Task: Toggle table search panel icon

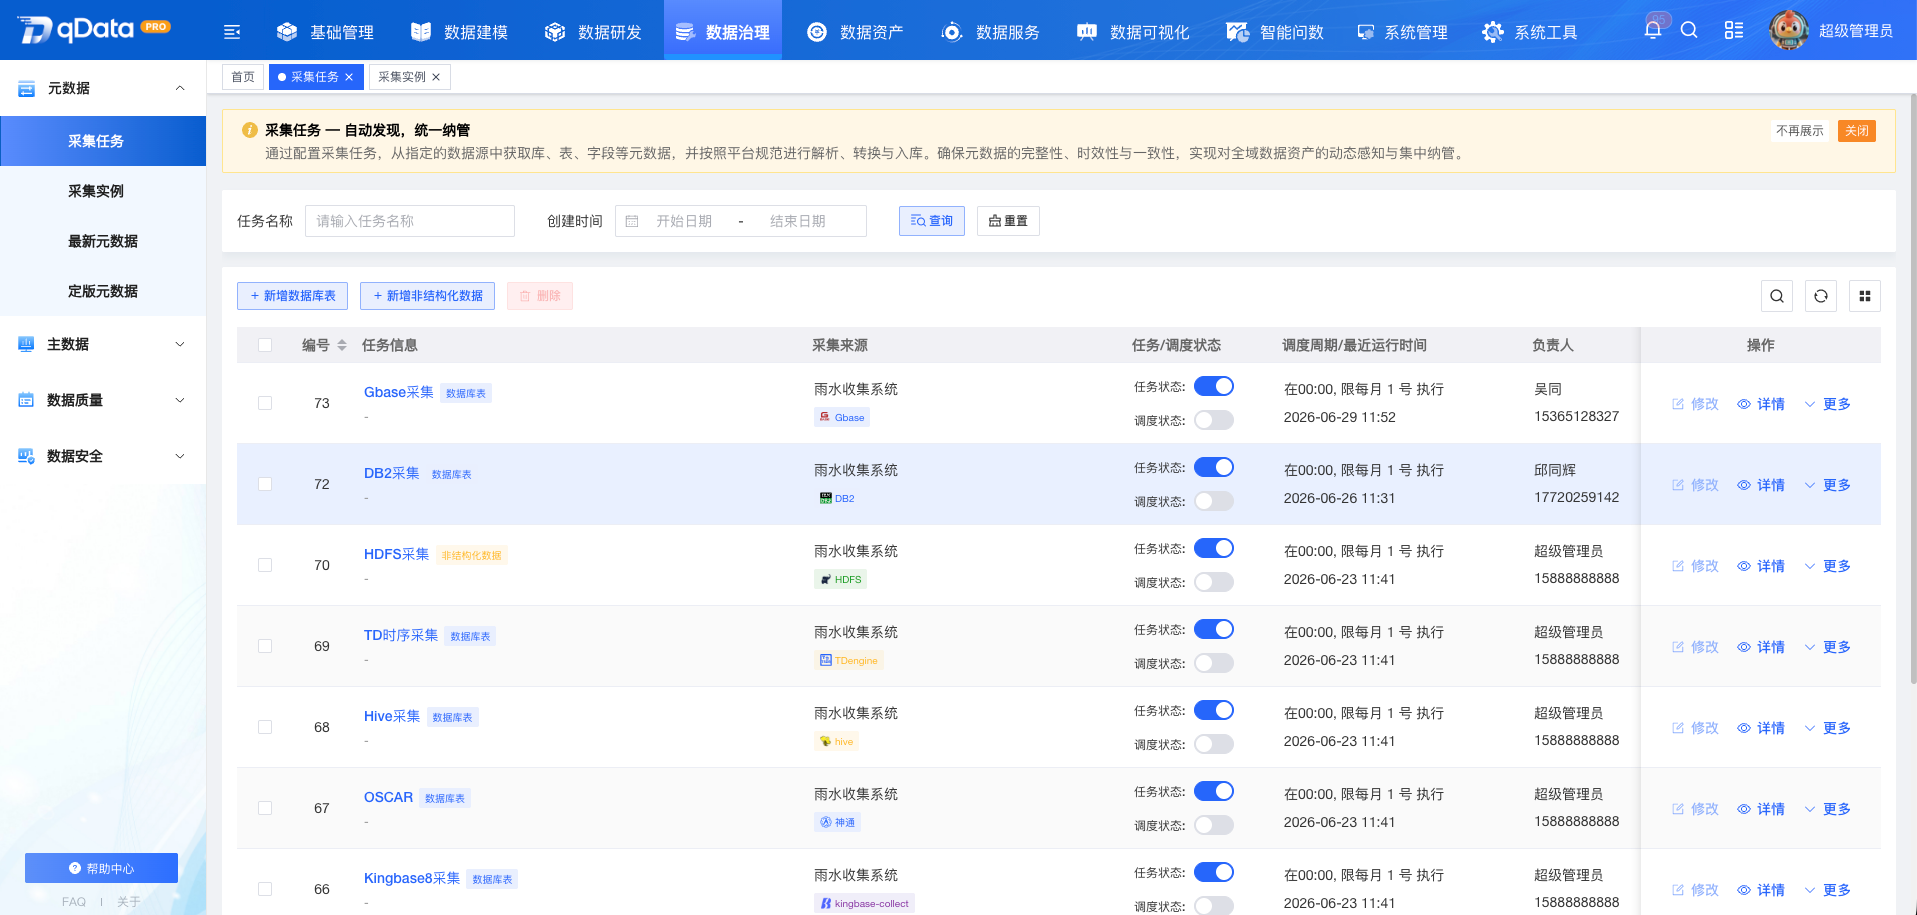Action: click(x=1777, y=296)
